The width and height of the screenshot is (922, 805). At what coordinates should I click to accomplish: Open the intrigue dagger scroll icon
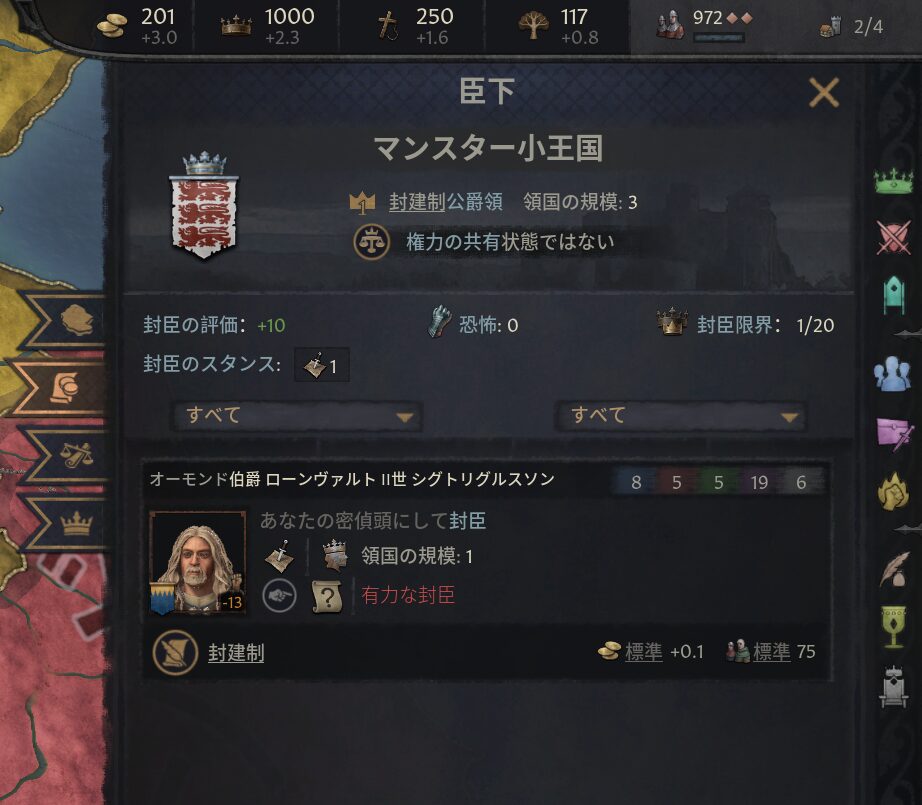tap(893, 433)
